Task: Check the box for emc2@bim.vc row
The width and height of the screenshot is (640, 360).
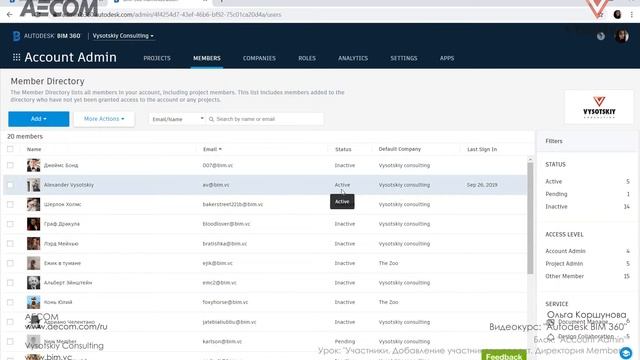Action: [10, 282]
